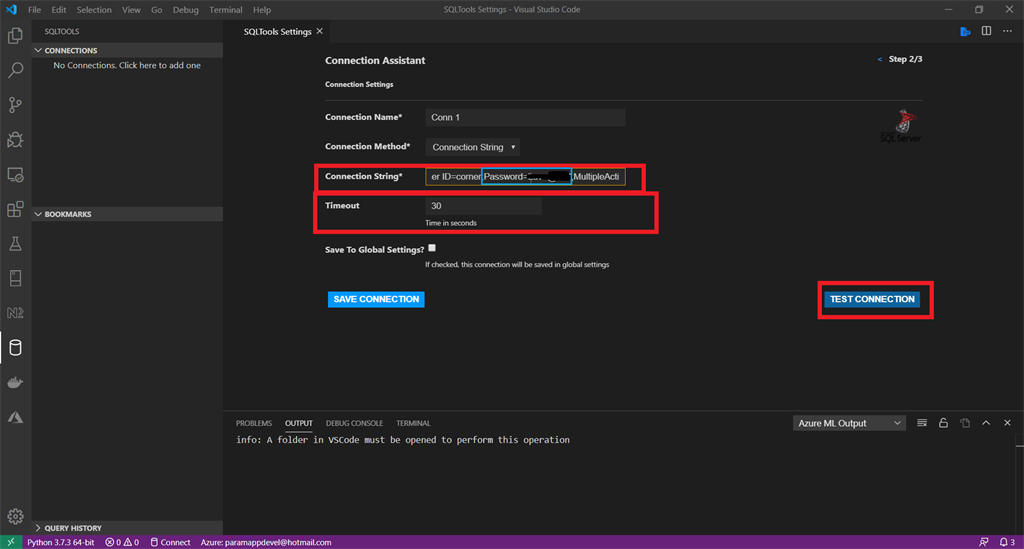The height and width of the screenshot is (549, 1024).
Task: Open the Azure ML Output channel dropdown
Action: tap(849, 423)
